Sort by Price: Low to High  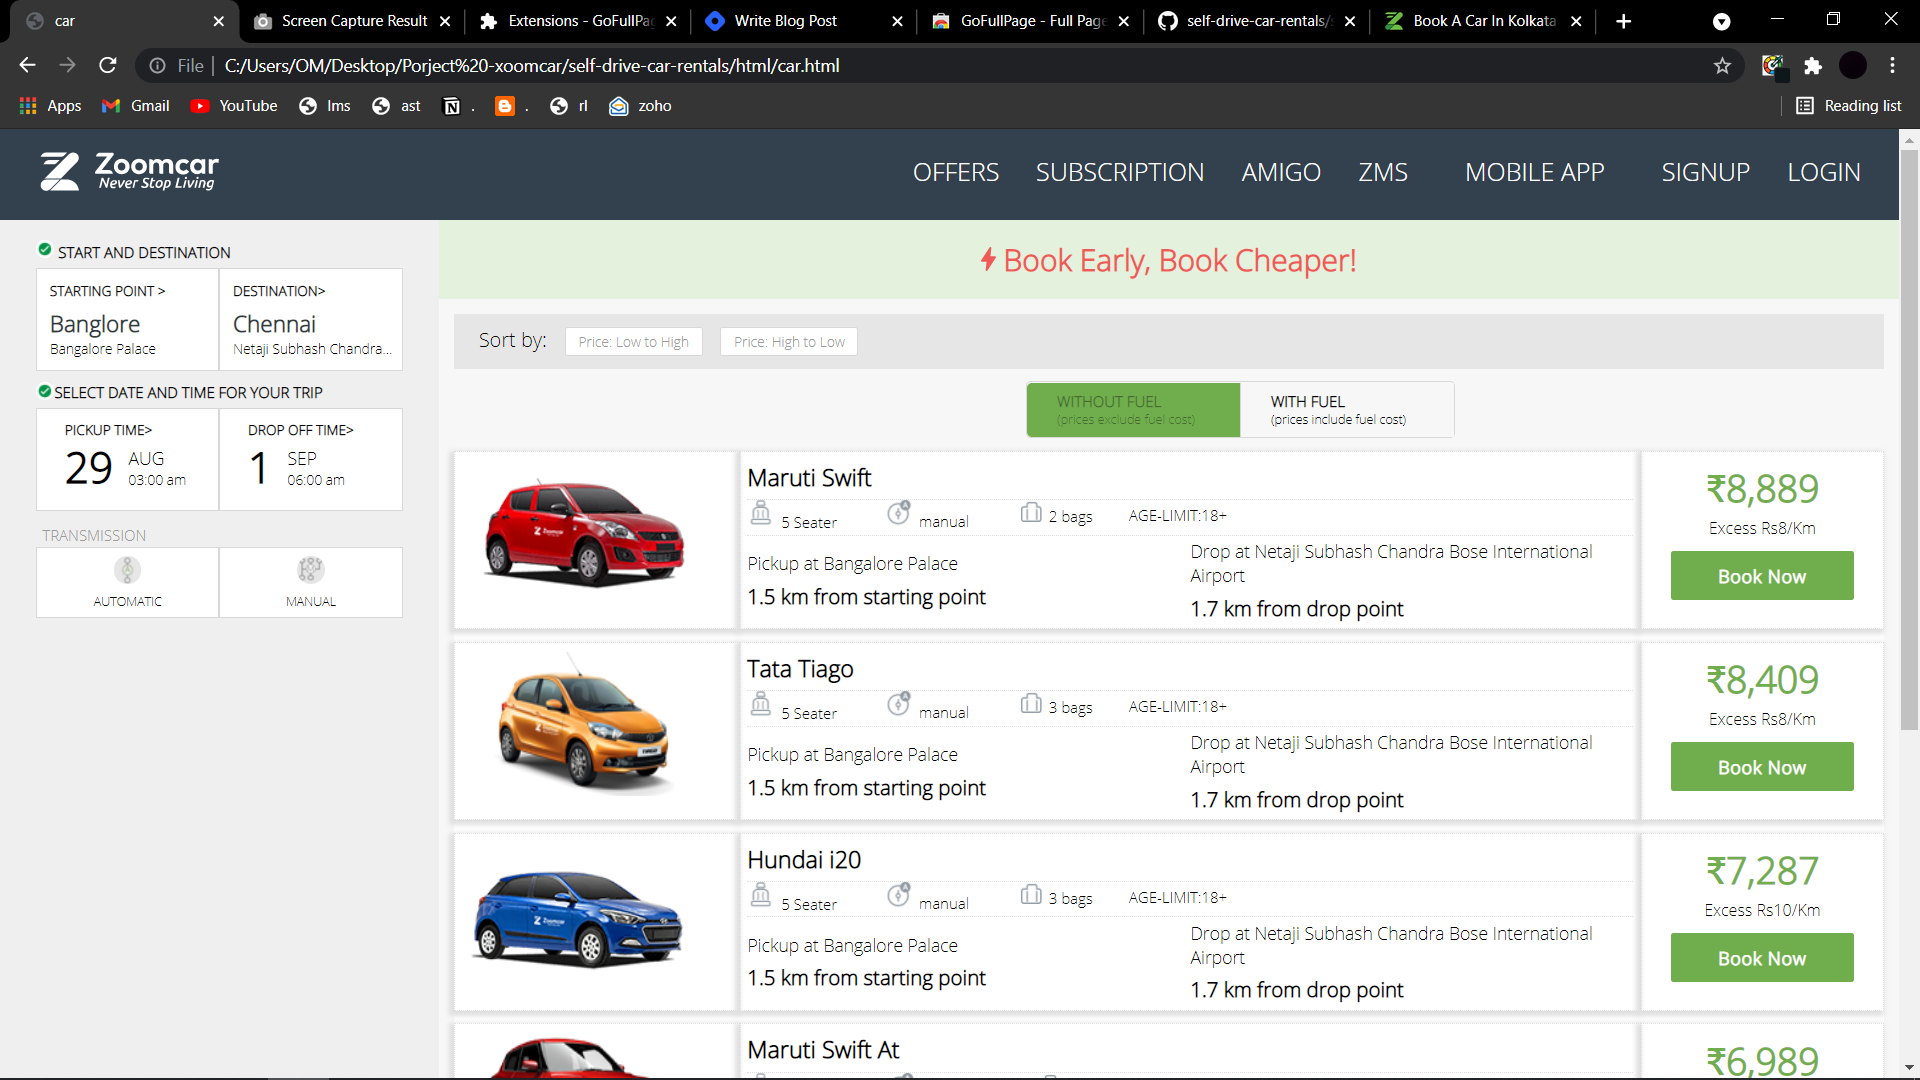(x=633, y=342)
